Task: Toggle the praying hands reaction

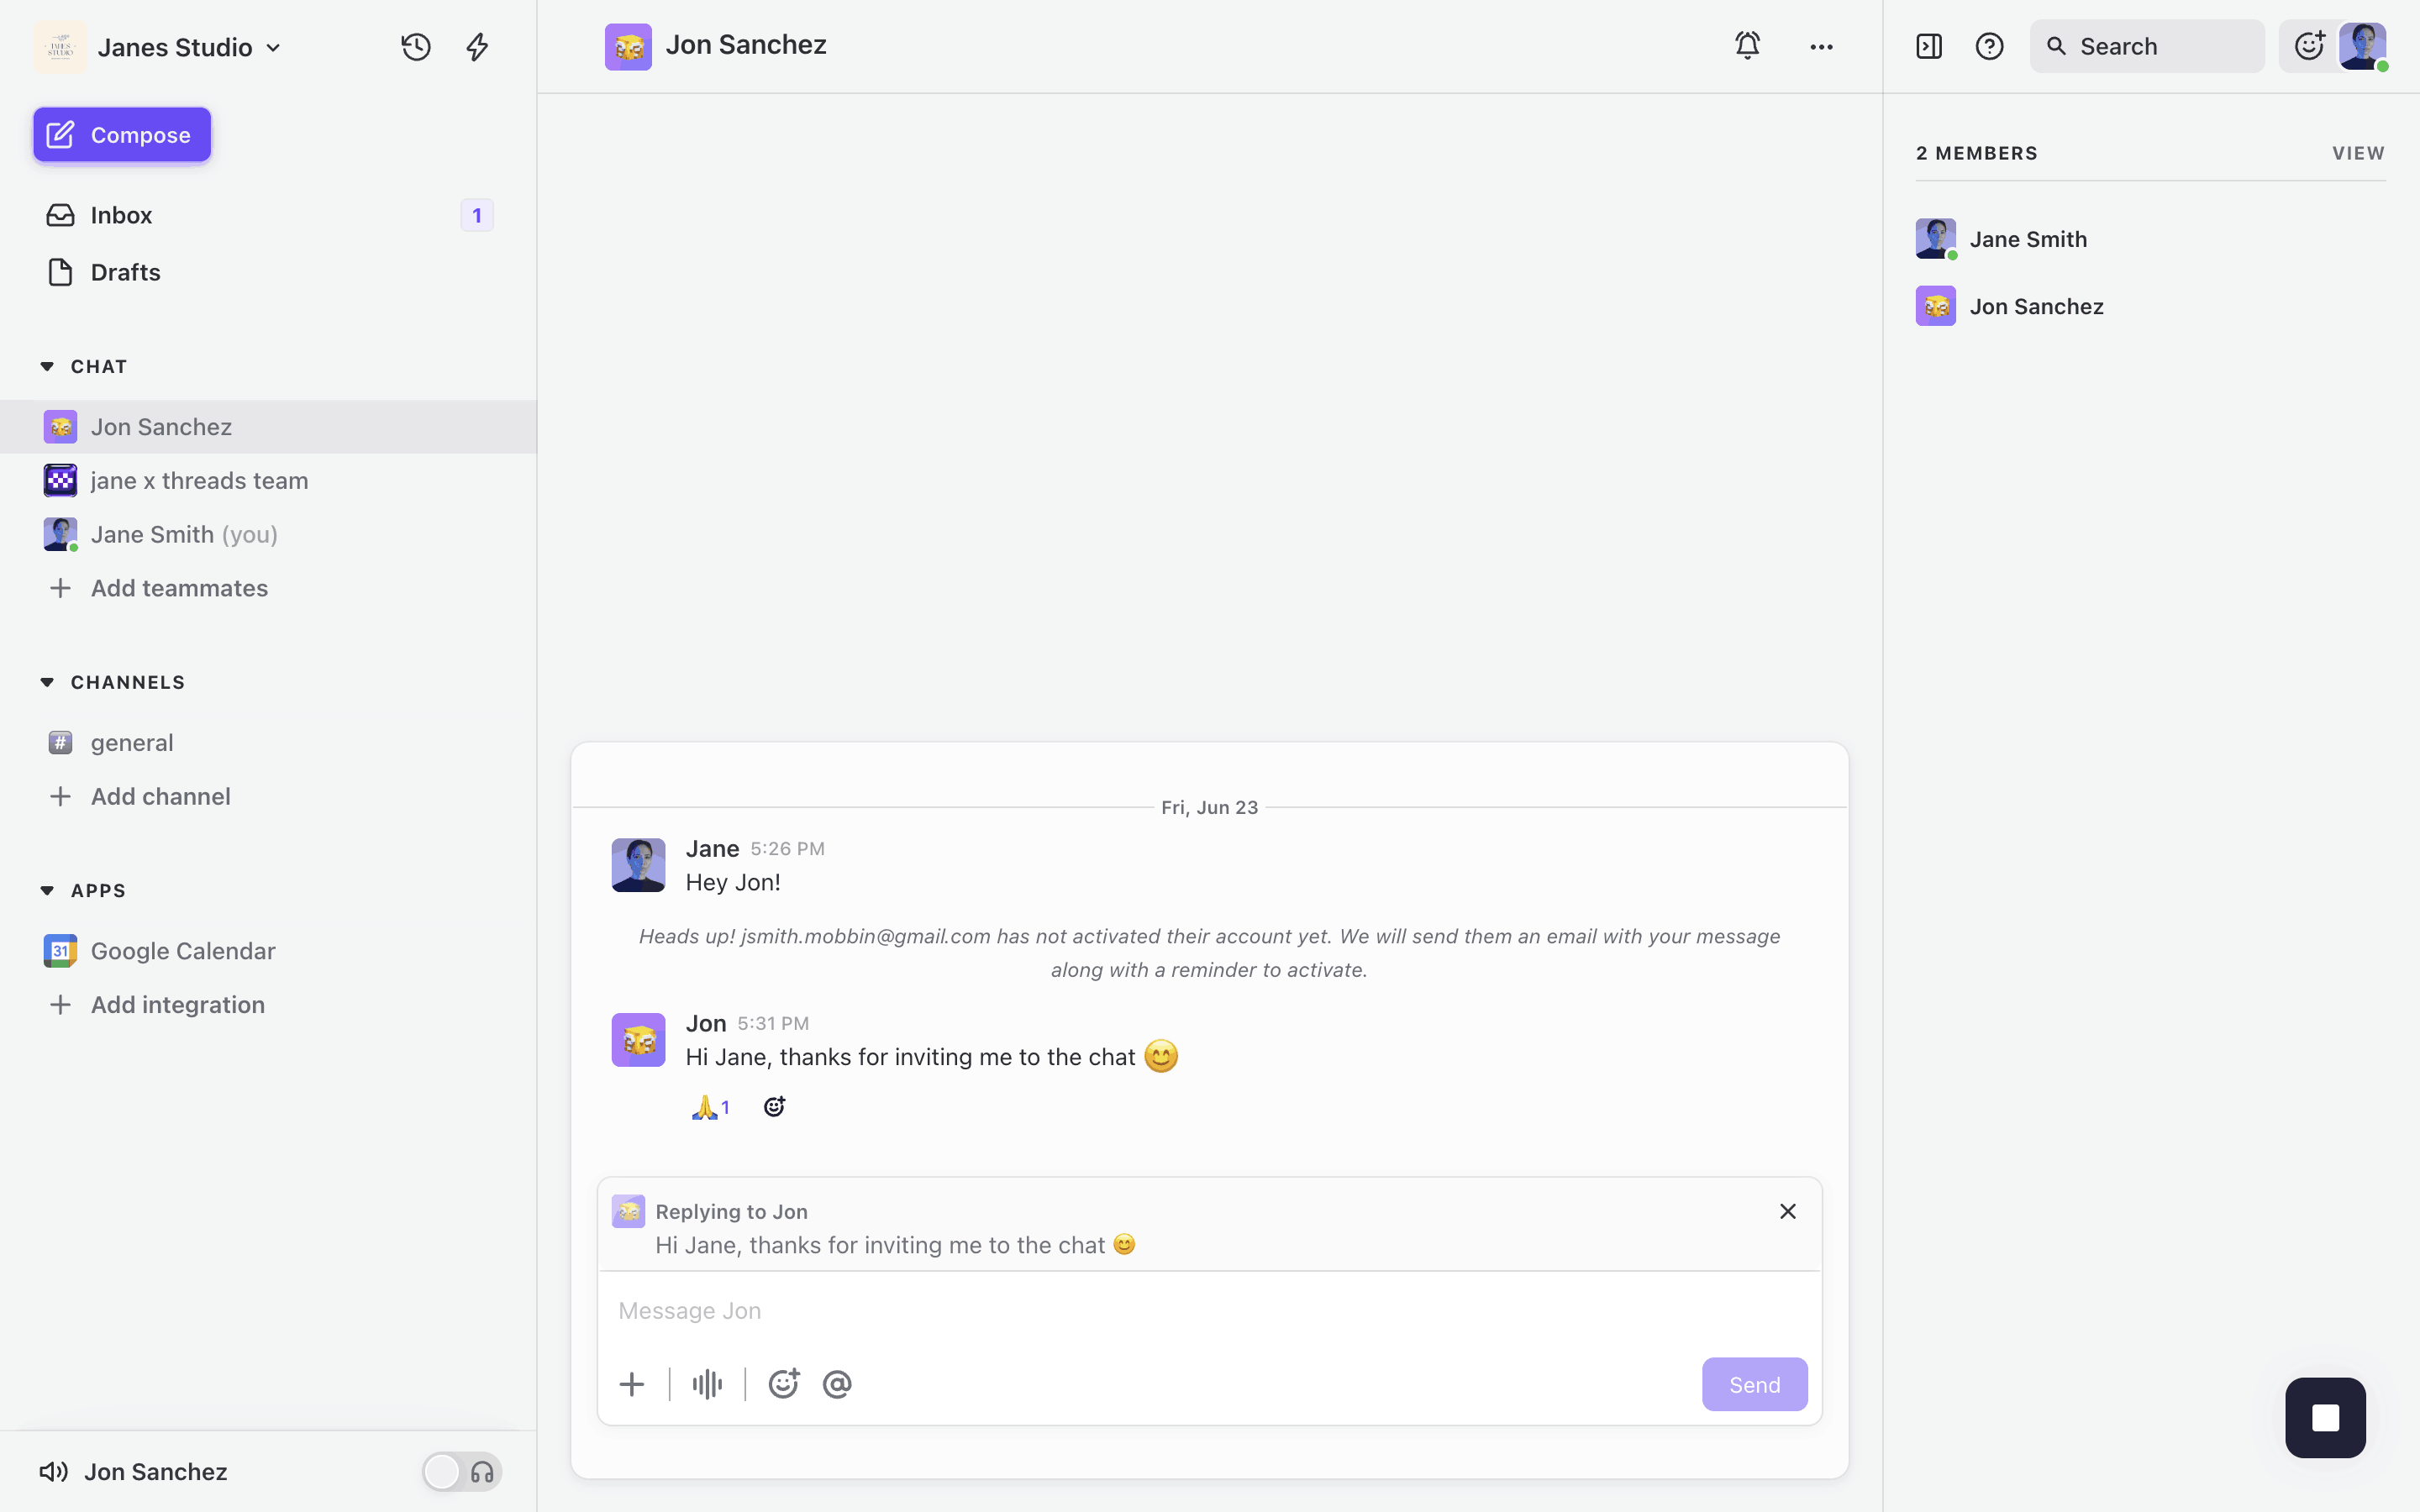Action: [x=710, y=1107]
